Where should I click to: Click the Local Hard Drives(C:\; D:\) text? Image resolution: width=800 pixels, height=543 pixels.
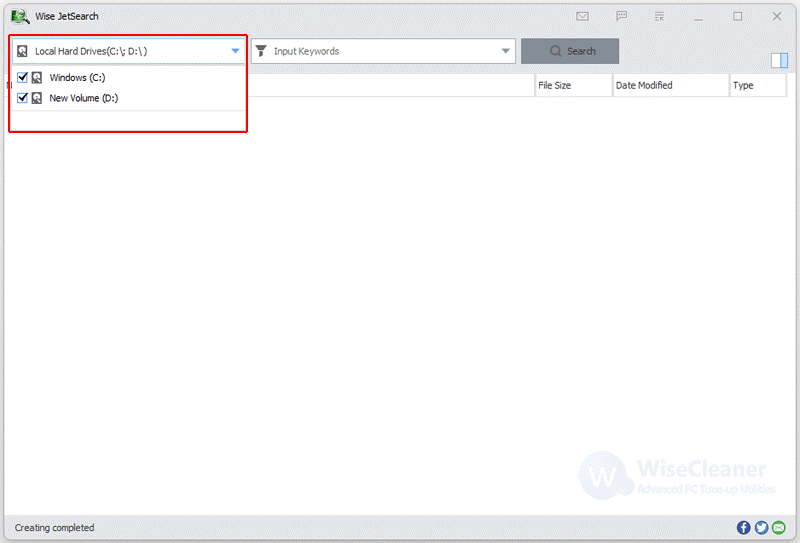(x=91, y=51)
